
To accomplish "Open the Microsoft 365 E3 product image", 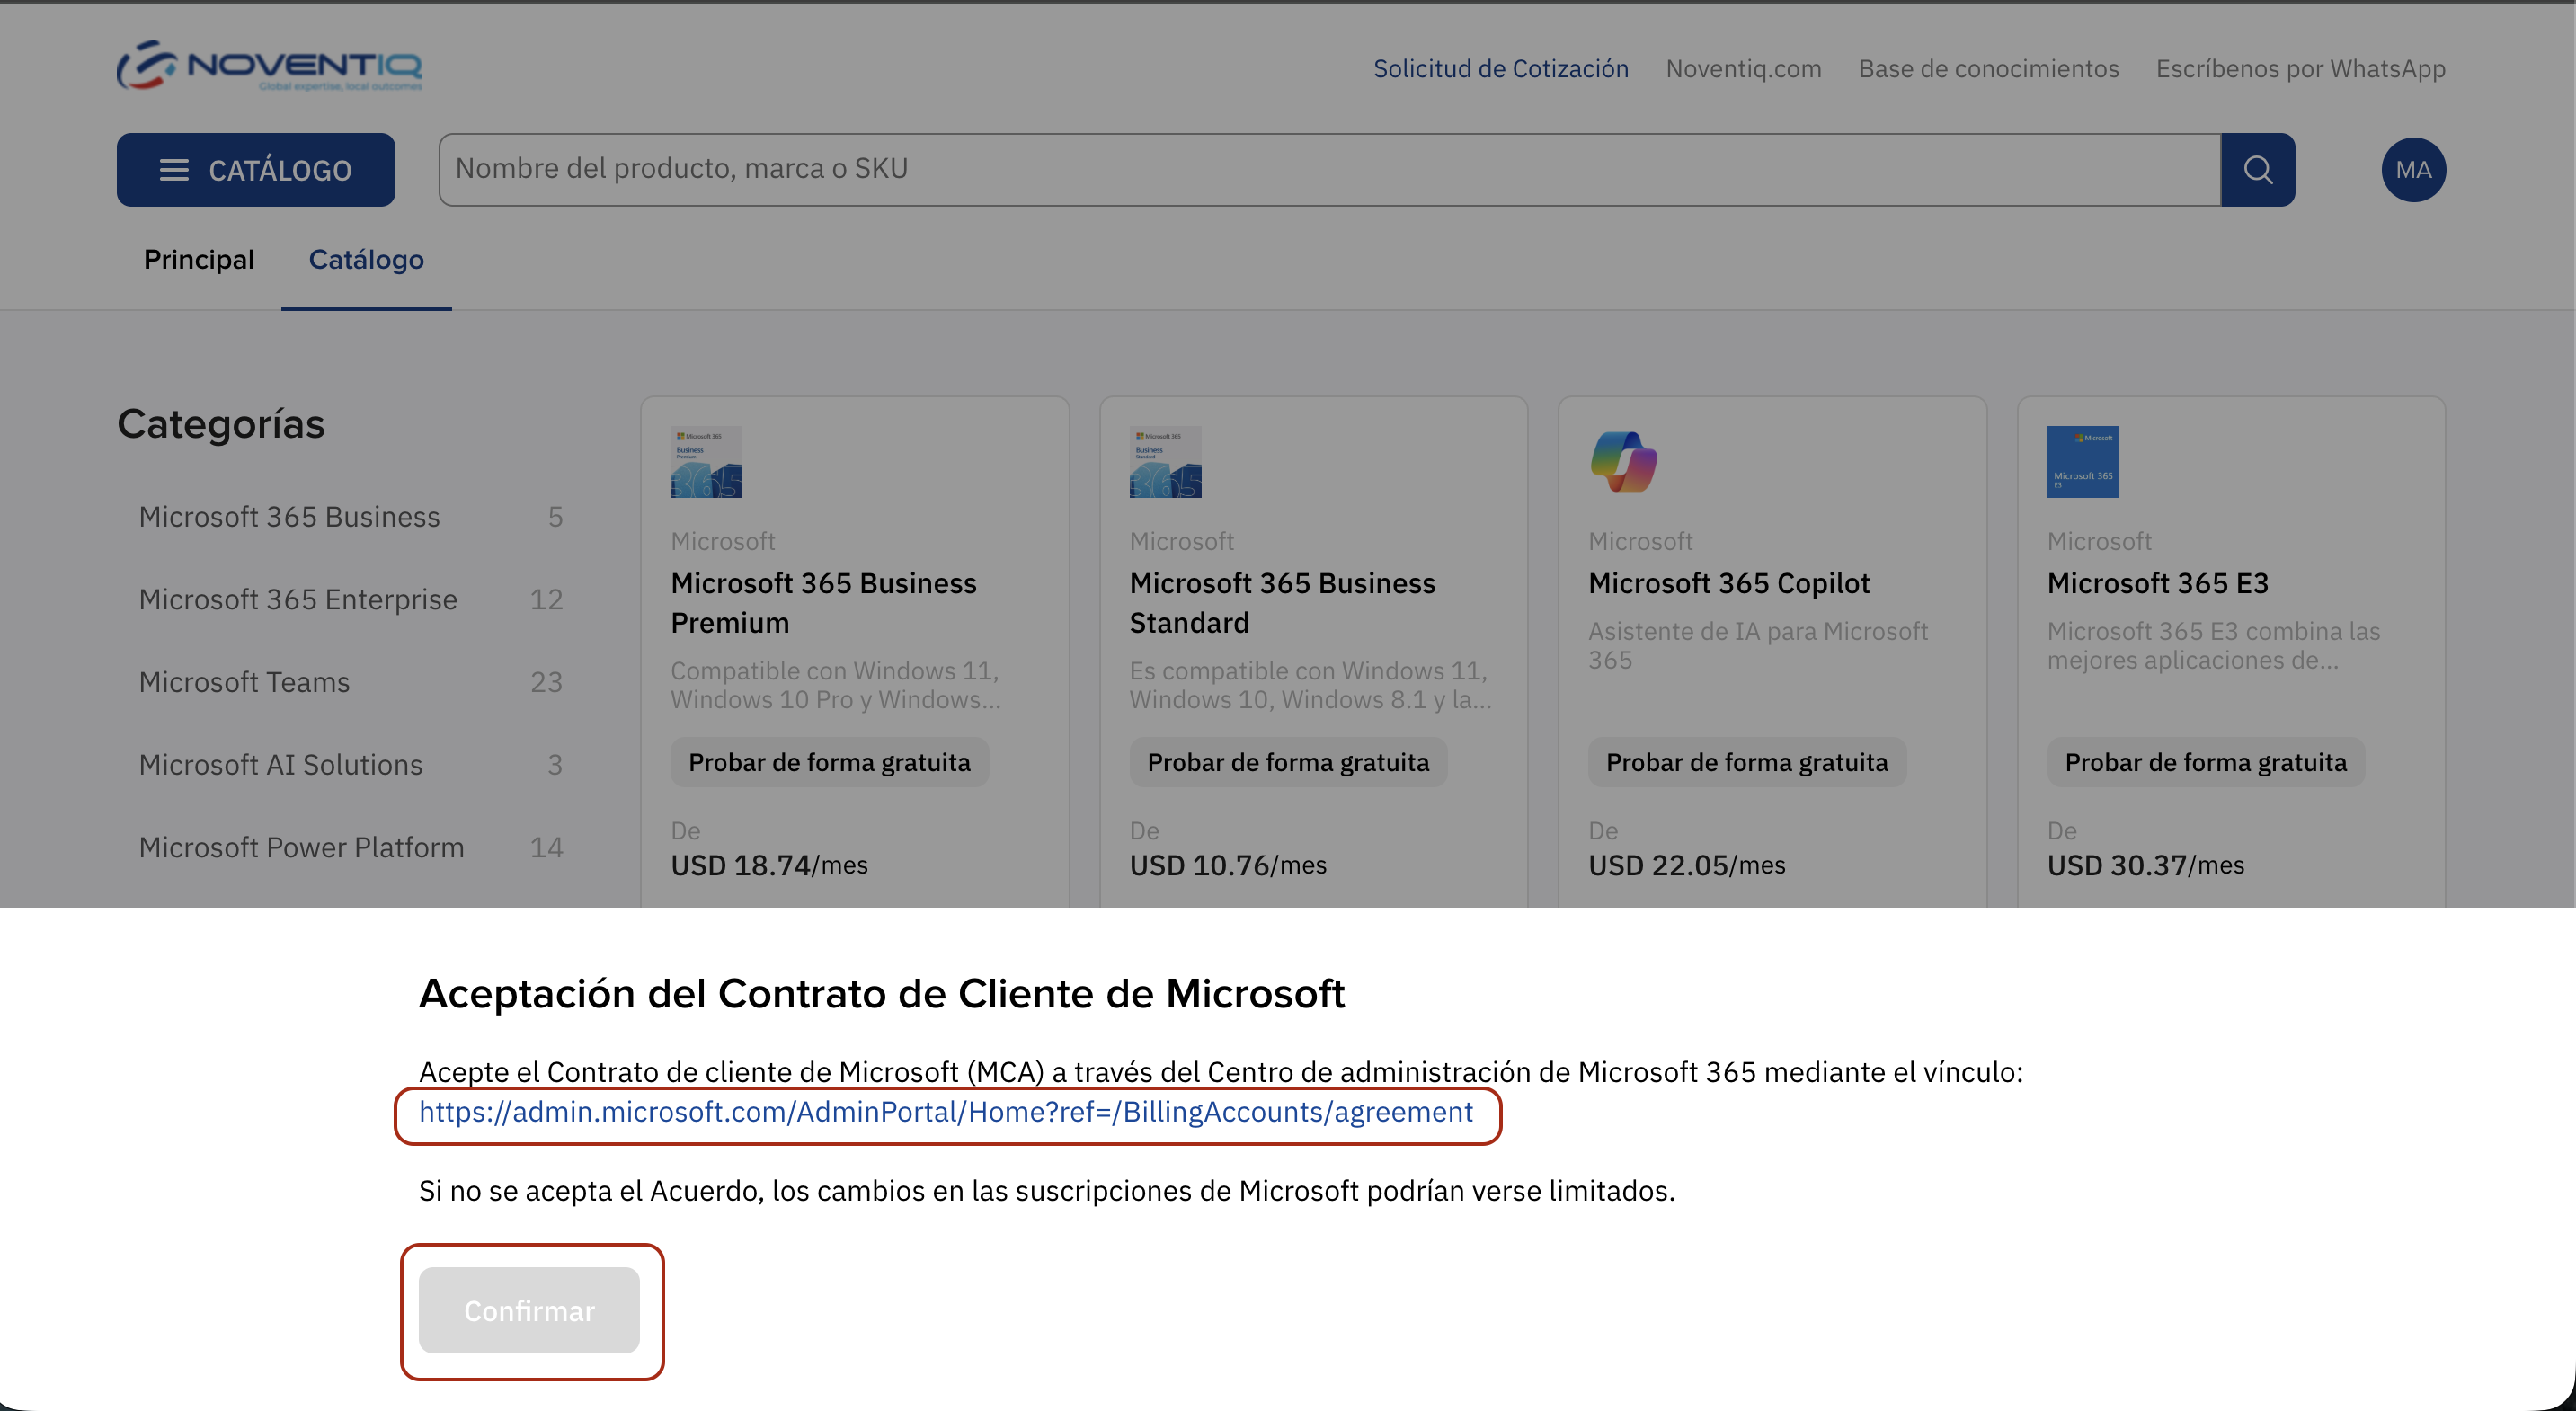I will tap(2083, 462).
